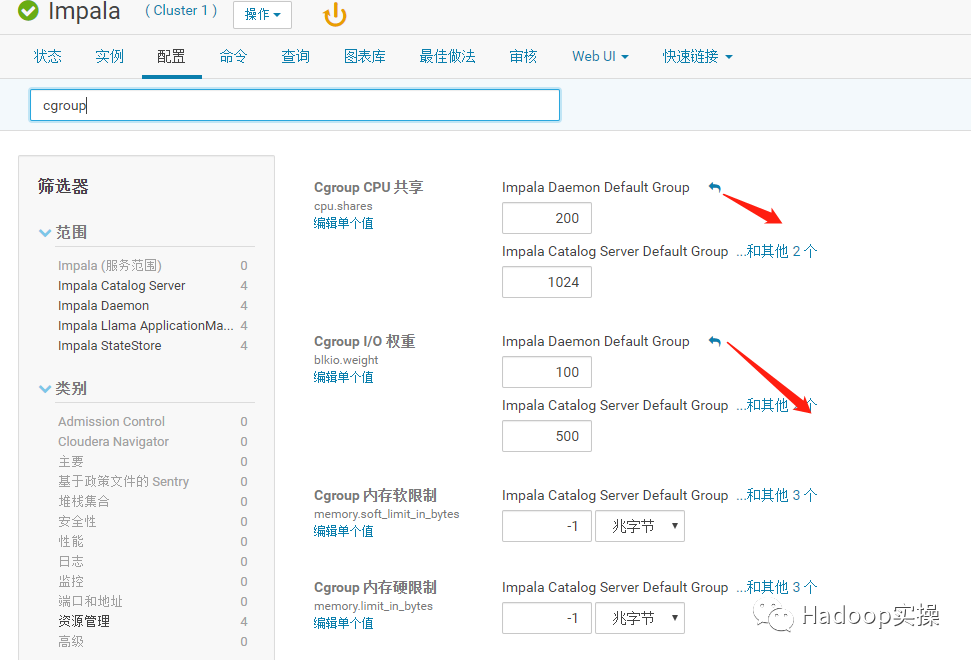
Task: Switch to the 状态 tab
Action: pos(48,56)
